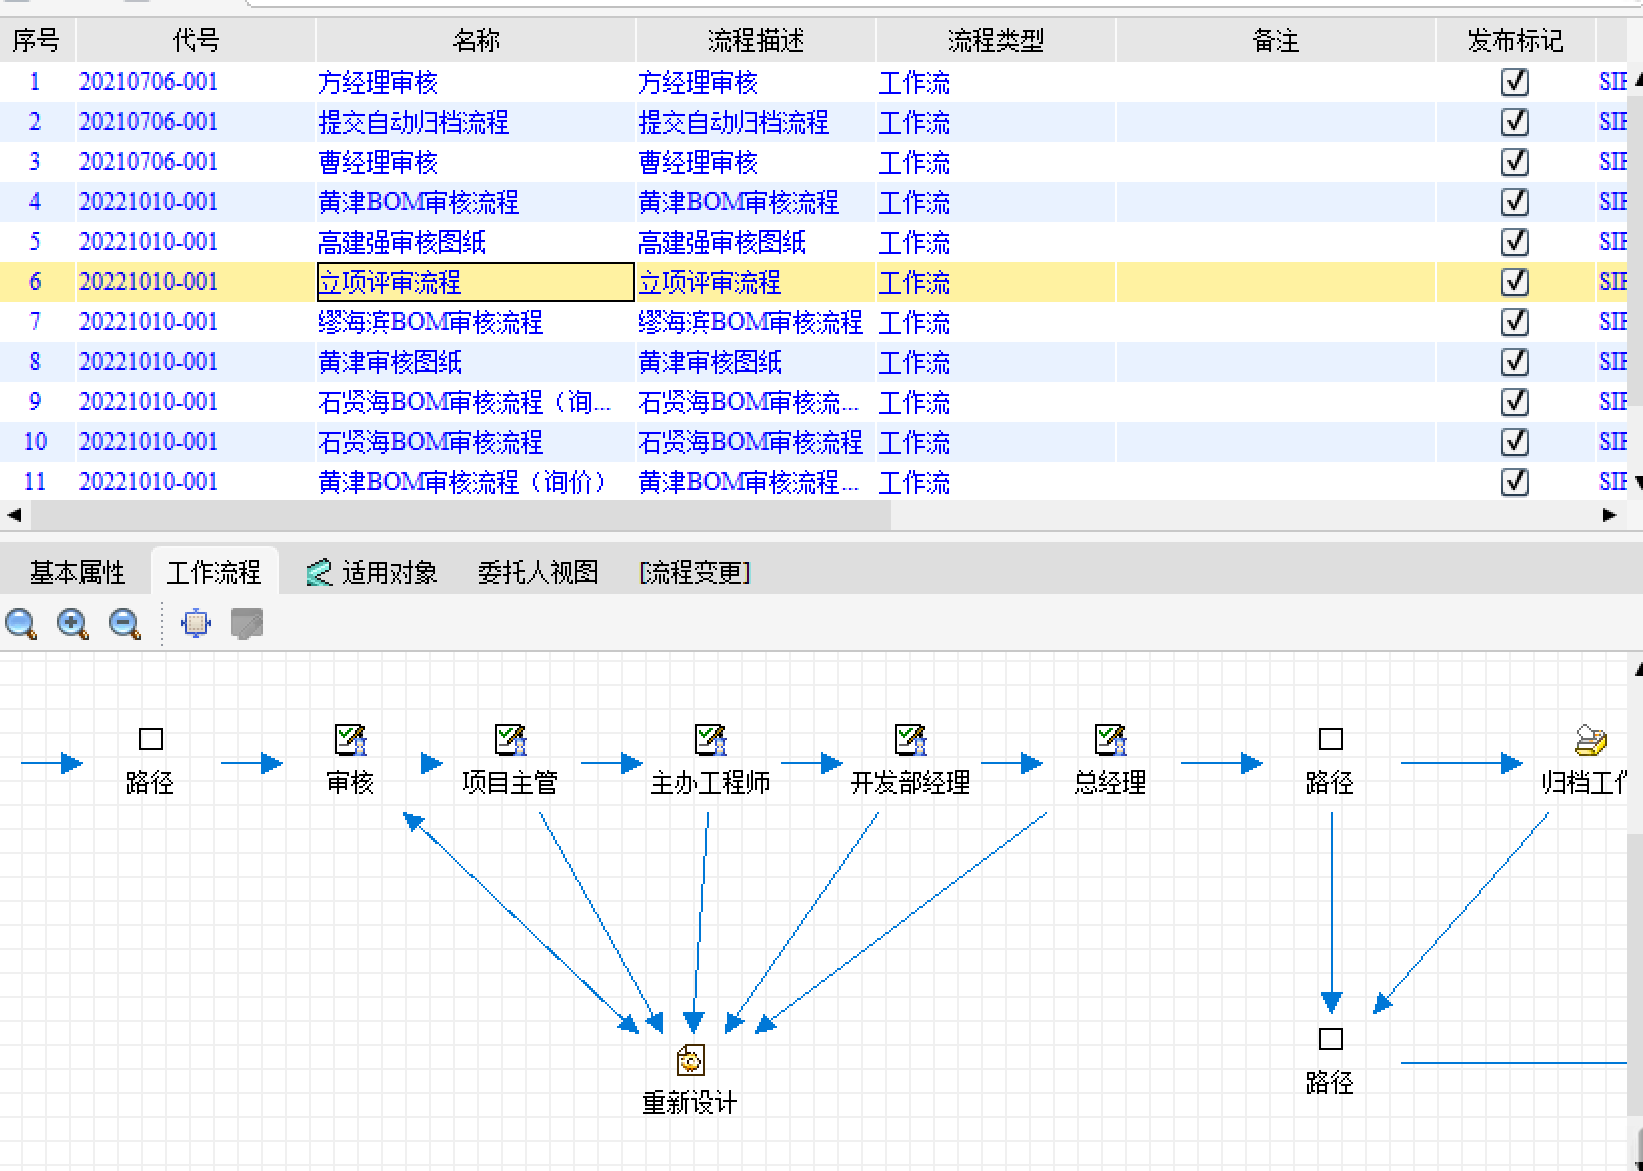Select the 主办工程师 workflow node
This screenshot has width=1643, height=1171.
coord(710,761)
